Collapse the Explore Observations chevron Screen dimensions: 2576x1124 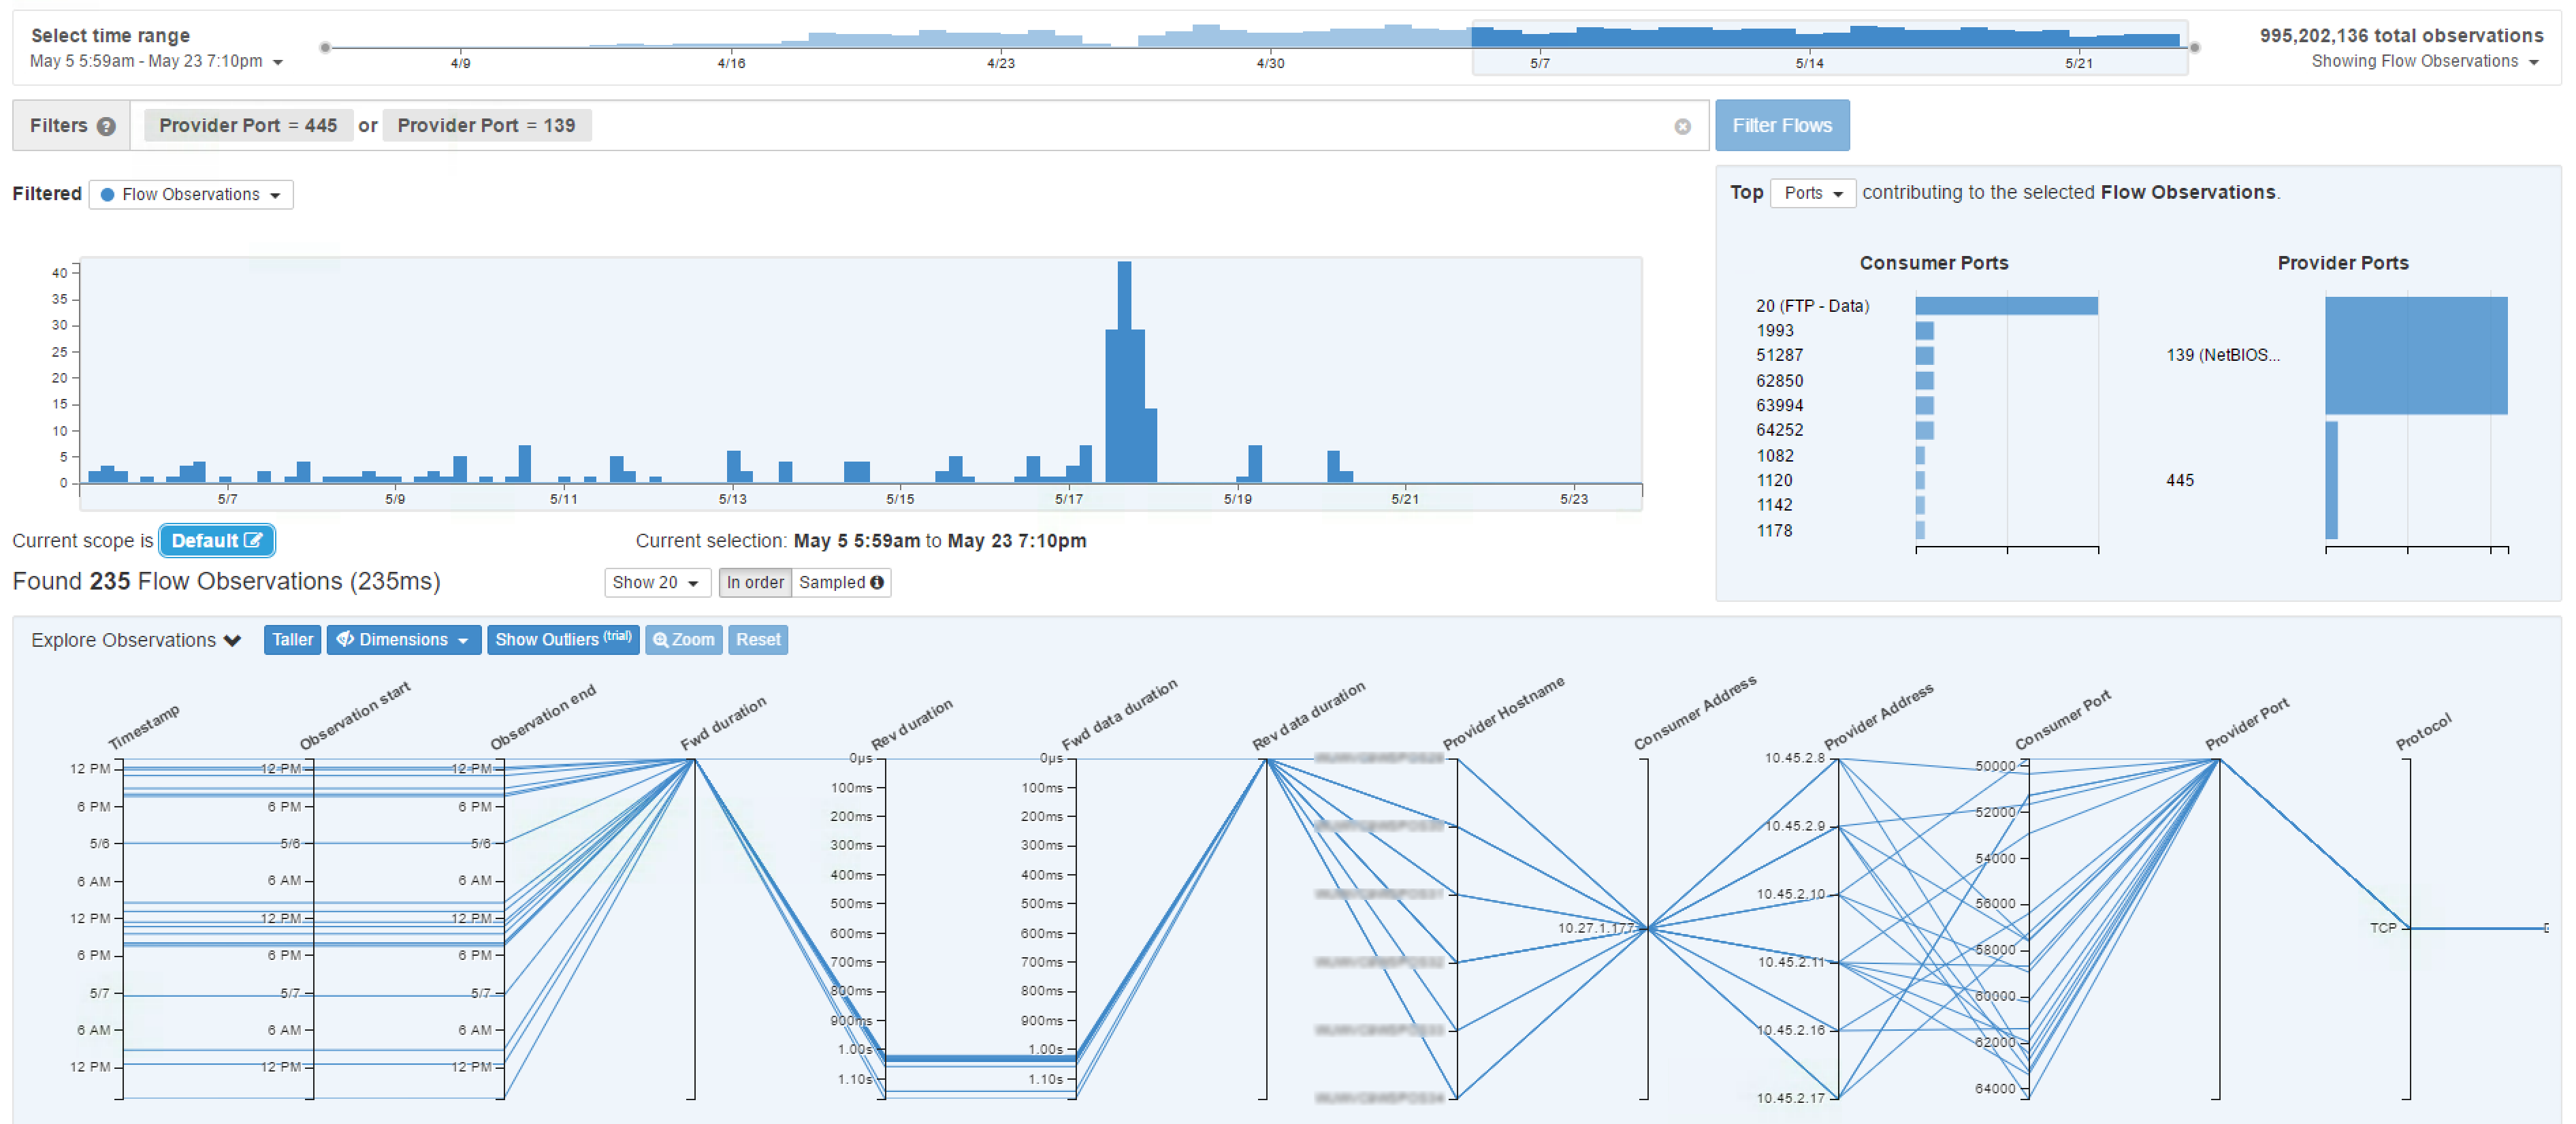click(x=233, y=640)
